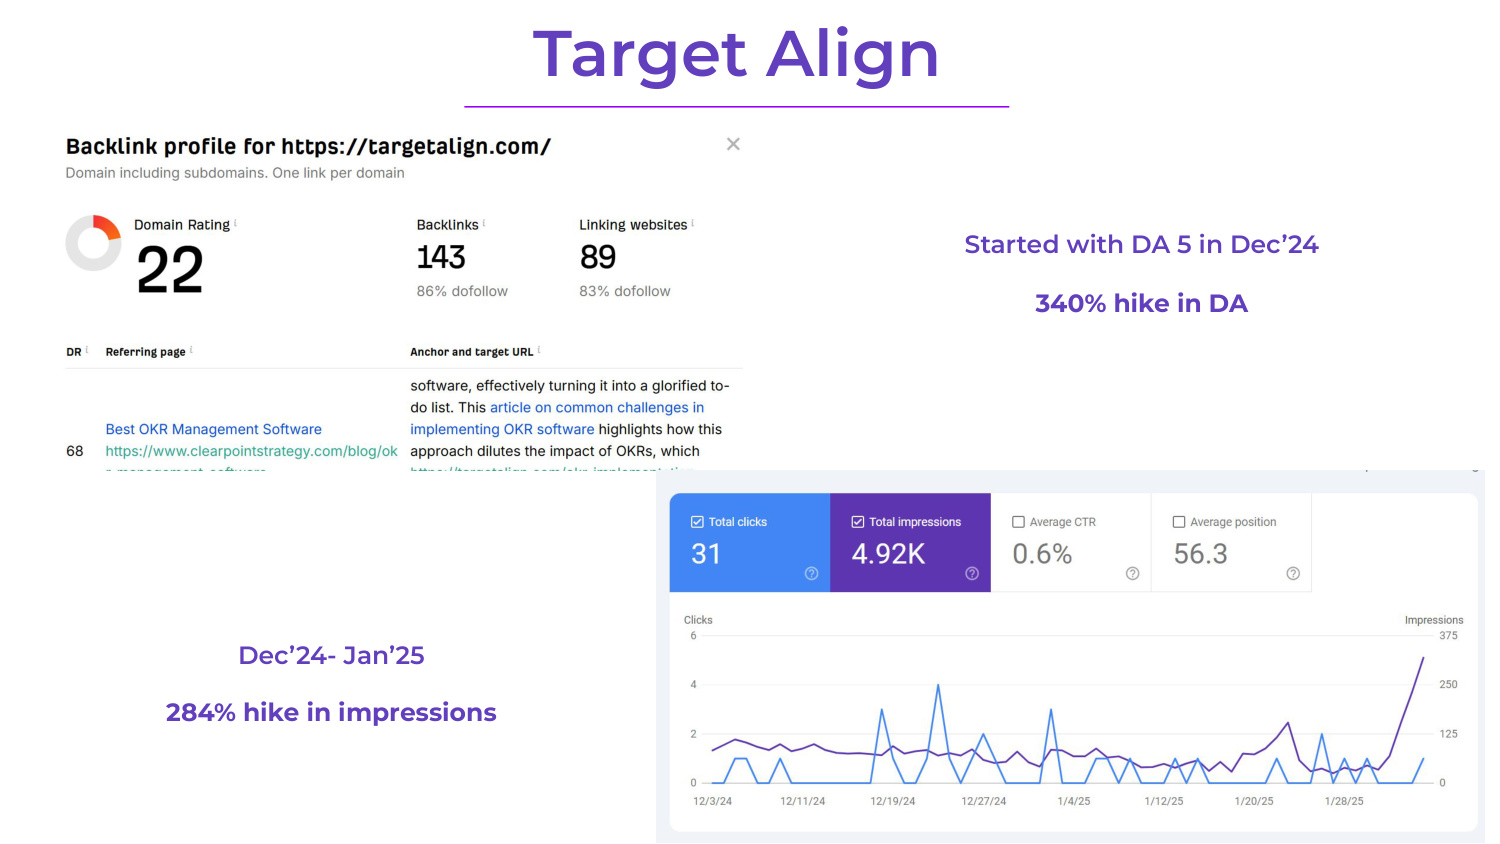Viewport: 1500px width, 844px height.
Task: Click the Domain Rating donut gauge
Action: click(x=93, y=241)
